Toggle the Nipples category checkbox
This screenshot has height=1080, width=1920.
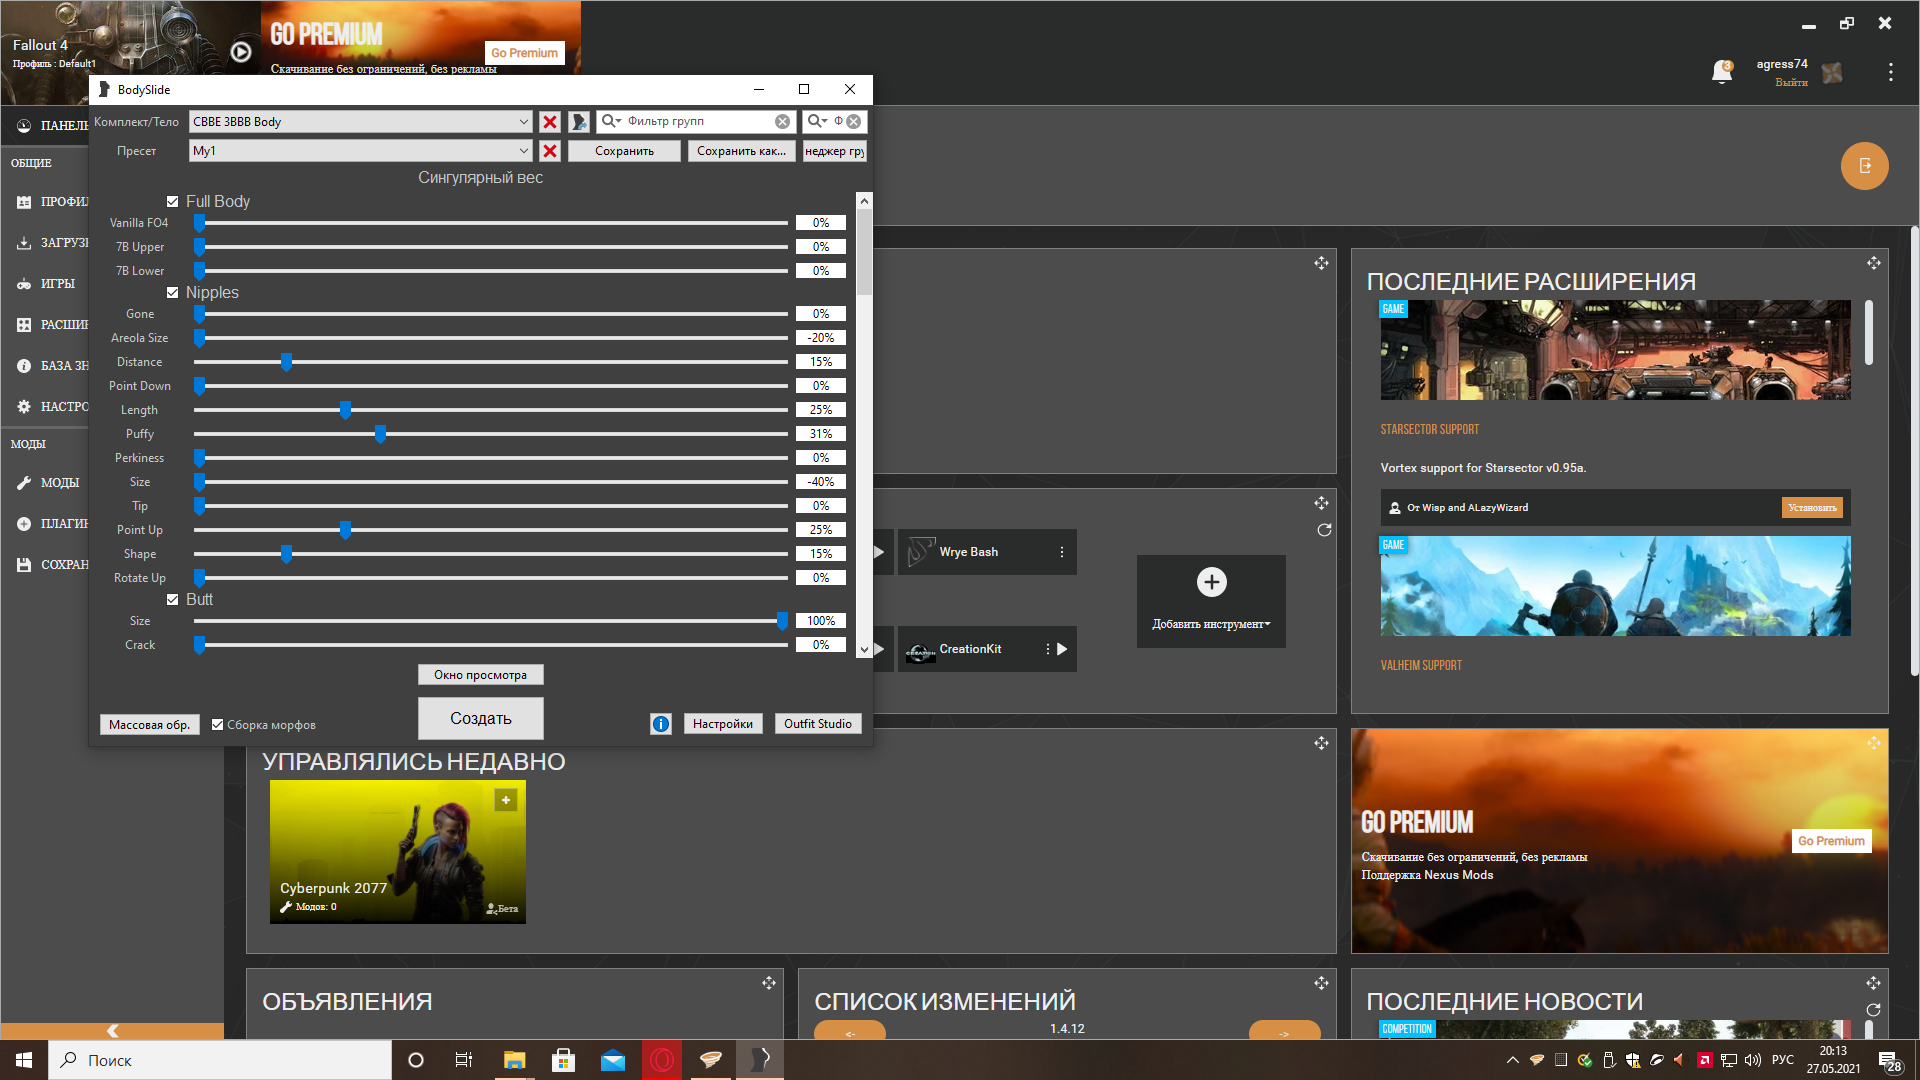(173, 293)
